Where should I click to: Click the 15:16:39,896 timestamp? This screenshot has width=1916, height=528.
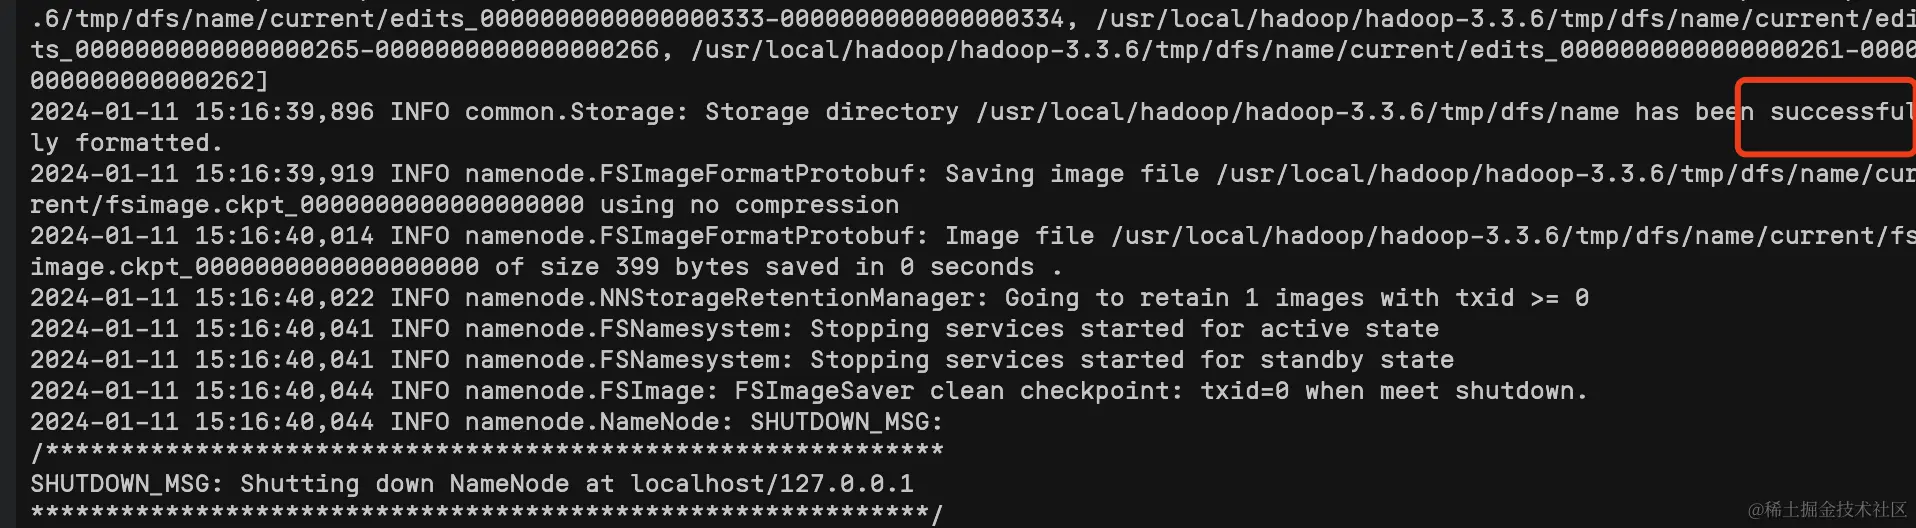(x=284, y=112)
